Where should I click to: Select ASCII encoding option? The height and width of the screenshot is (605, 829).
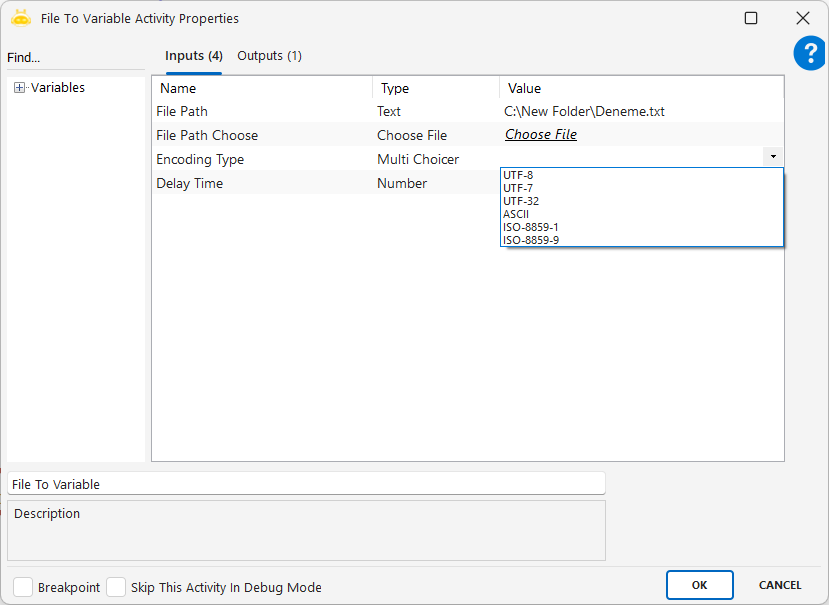(516, 214)
